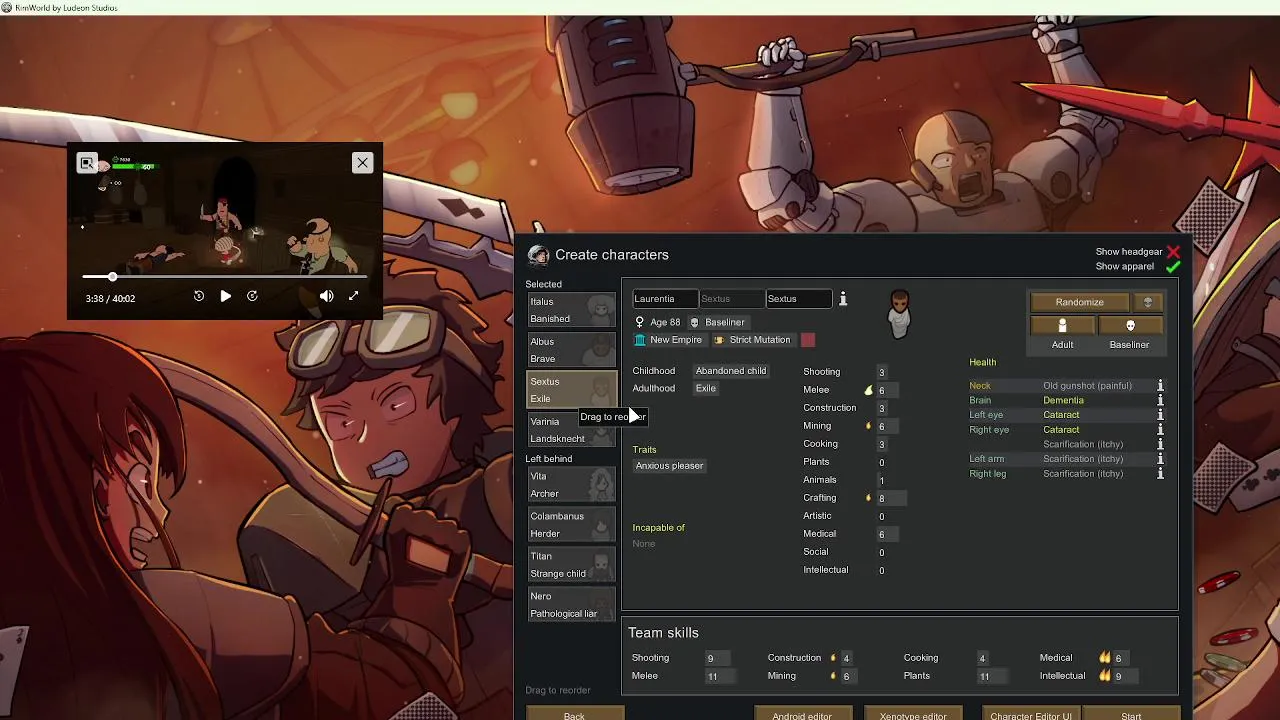Select left-behind pawn Vita Archer
1280x720 pixels.
(x=571, y=485)
